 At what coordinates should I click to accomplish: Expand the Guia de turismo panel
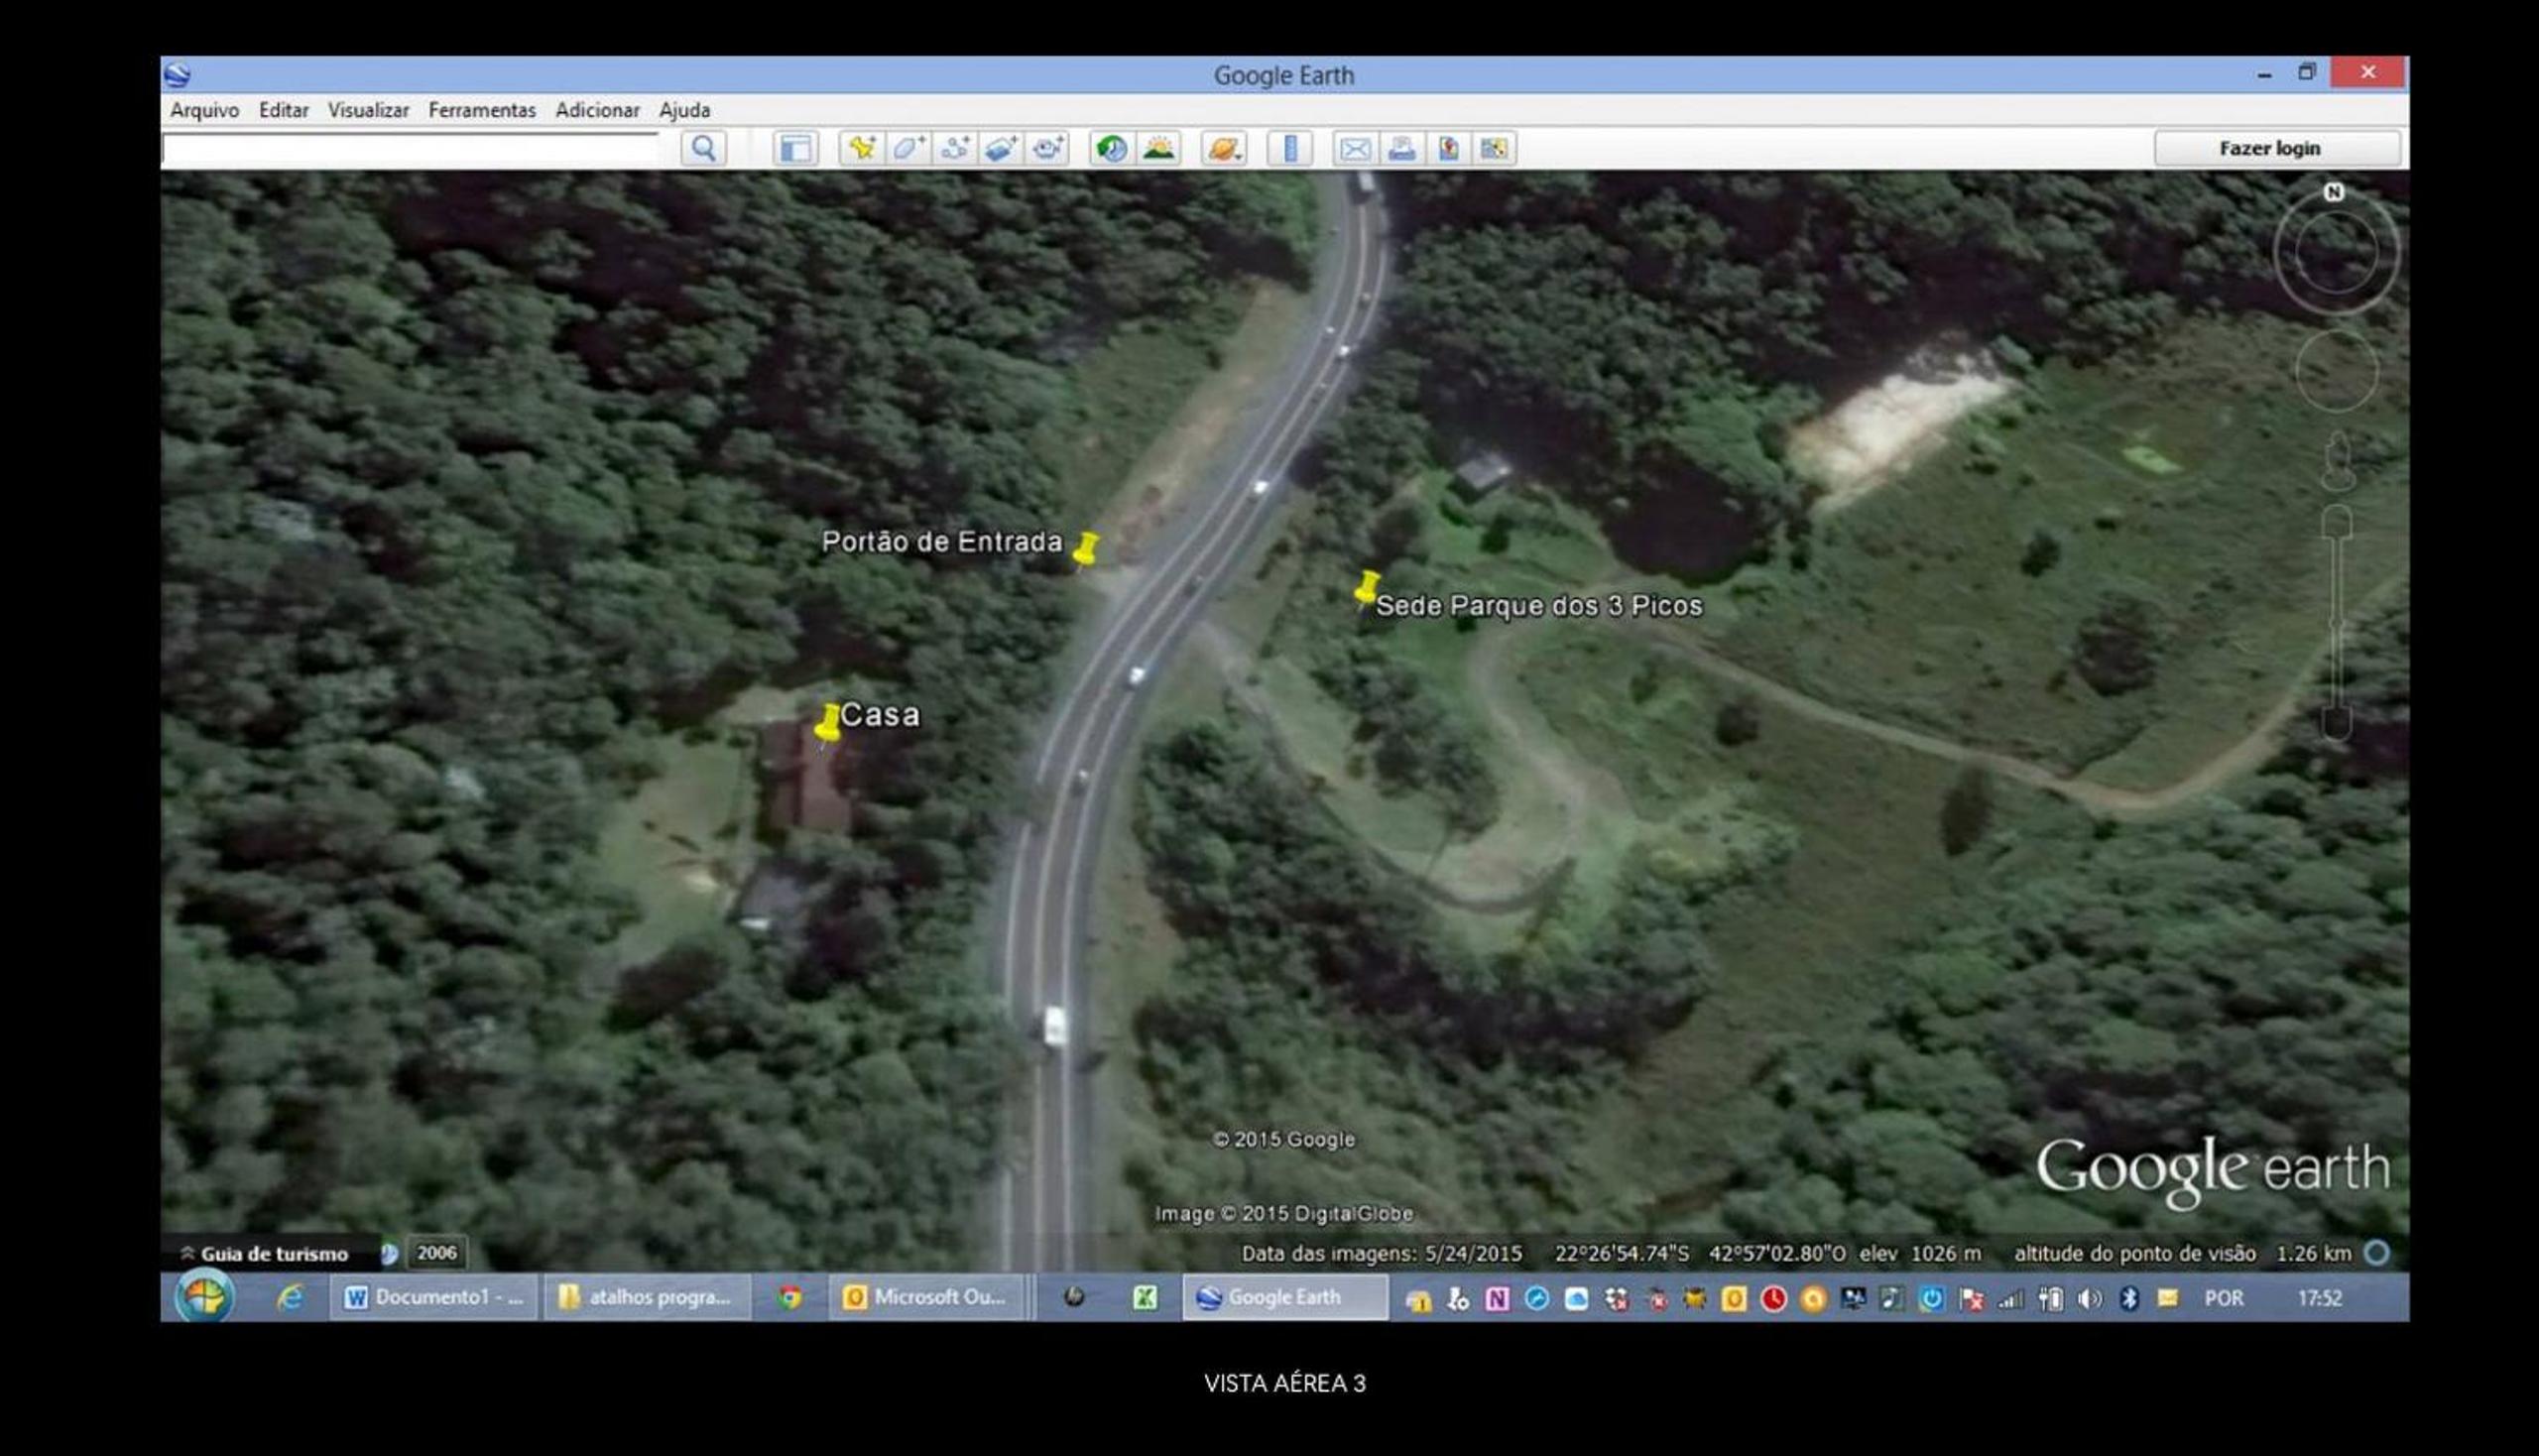(264, 1254)
